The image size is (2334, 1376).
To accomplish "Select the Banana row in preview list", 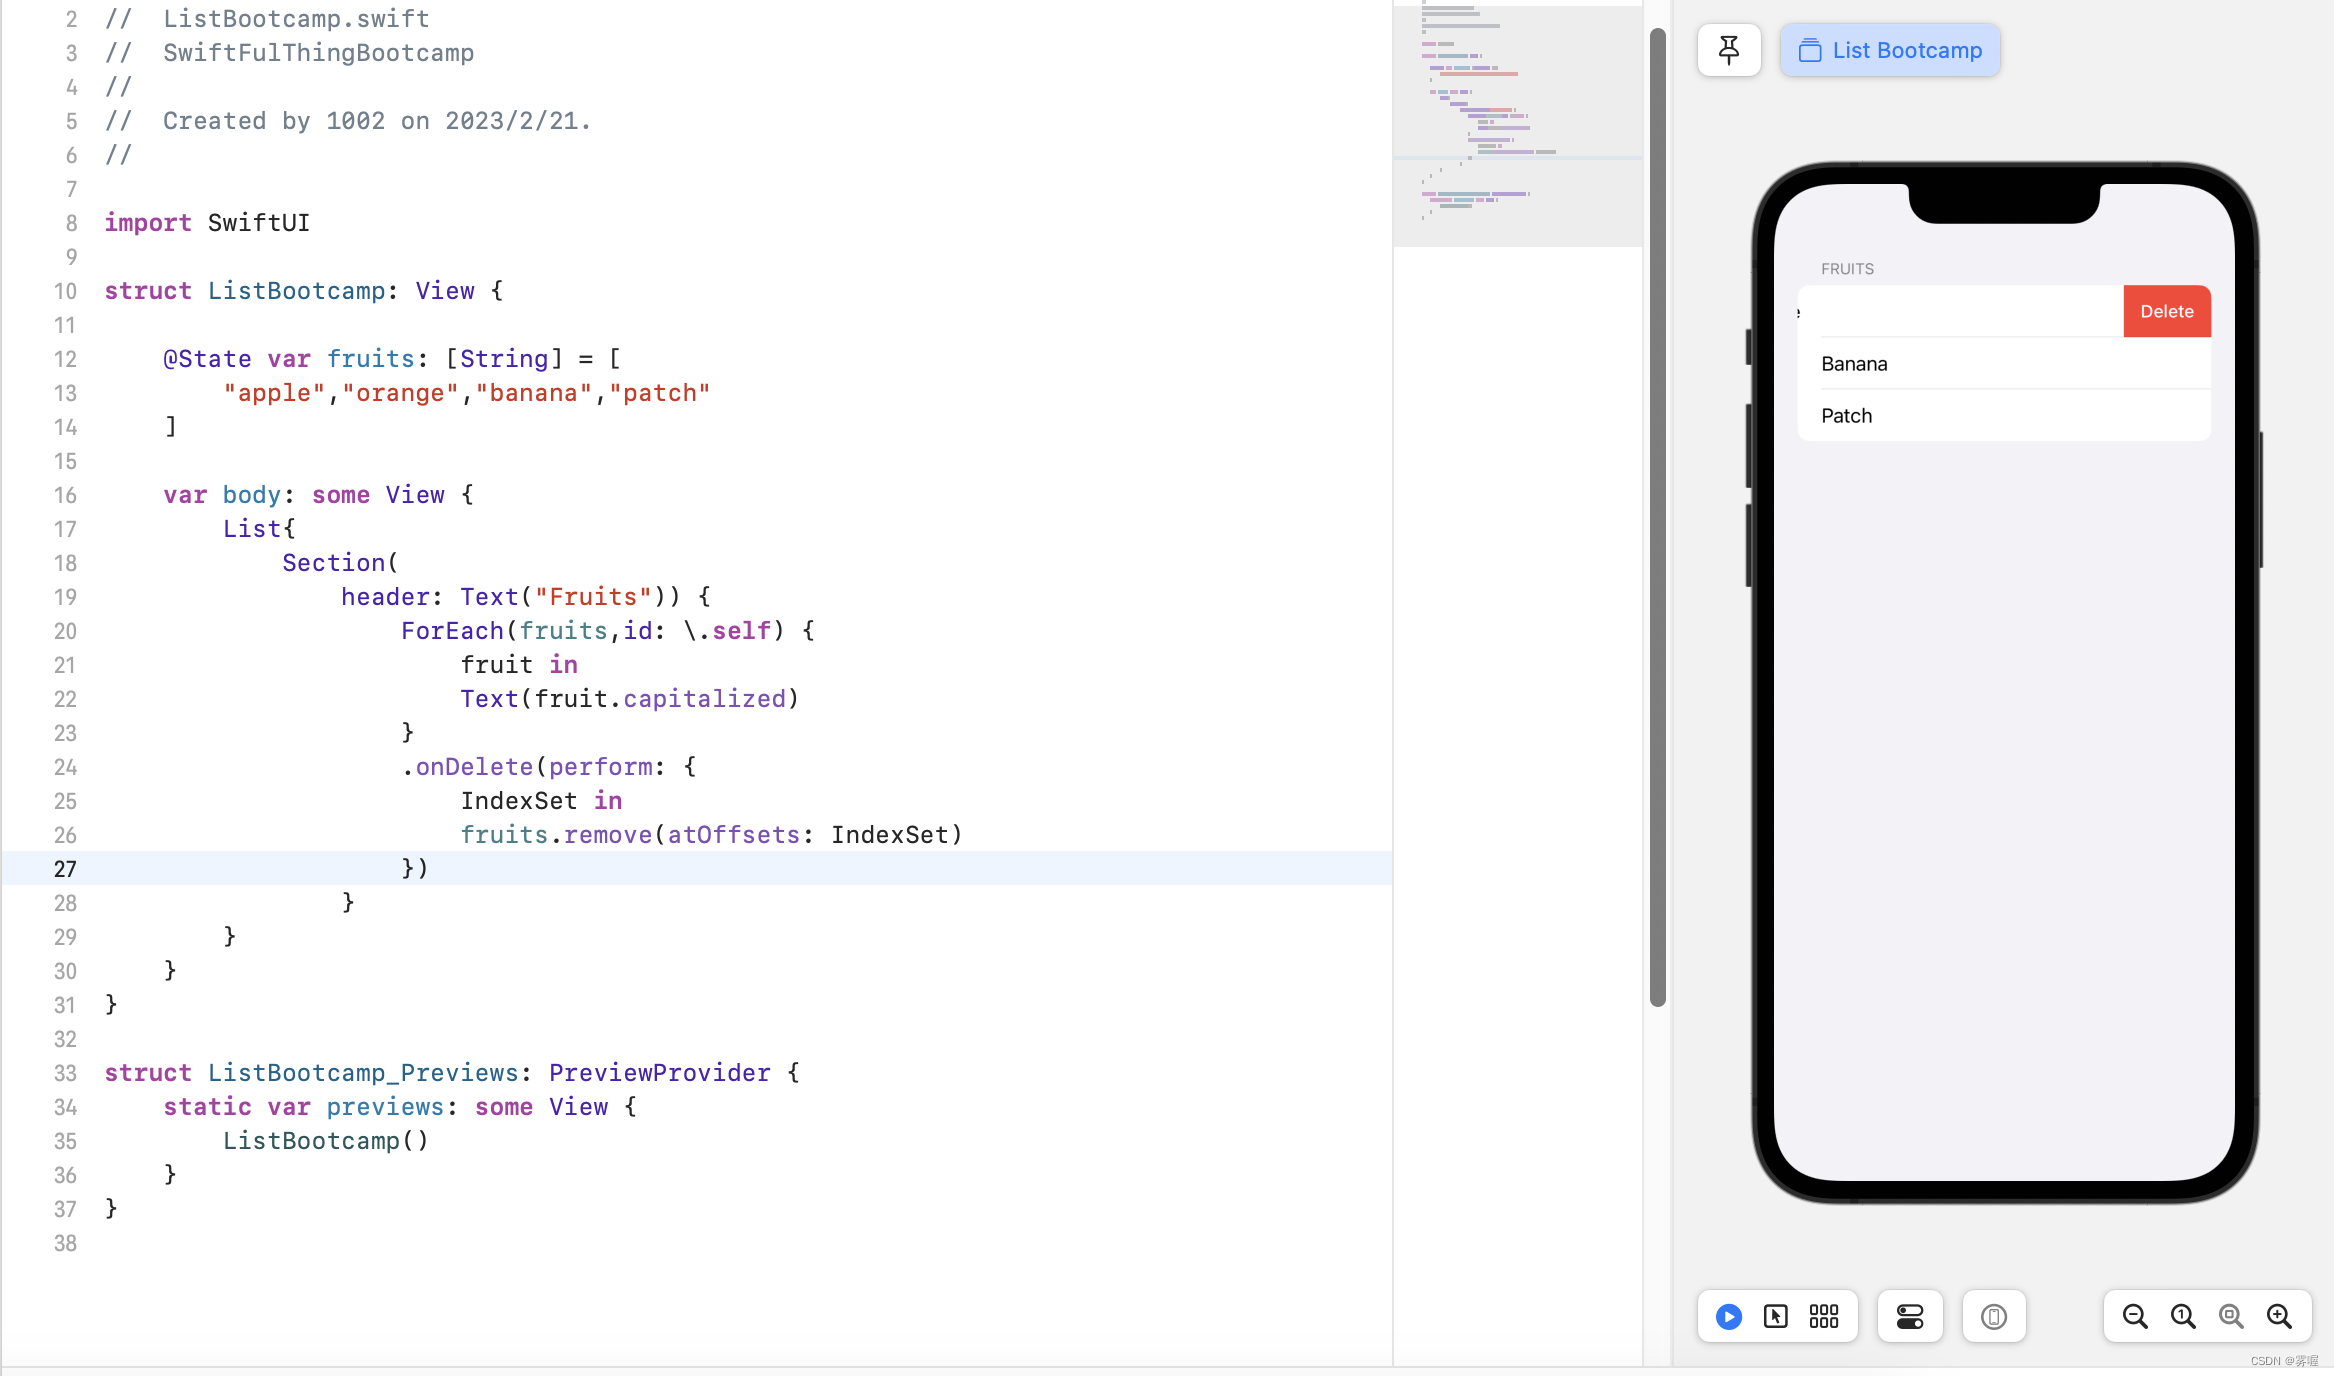I will (2004, 364).
